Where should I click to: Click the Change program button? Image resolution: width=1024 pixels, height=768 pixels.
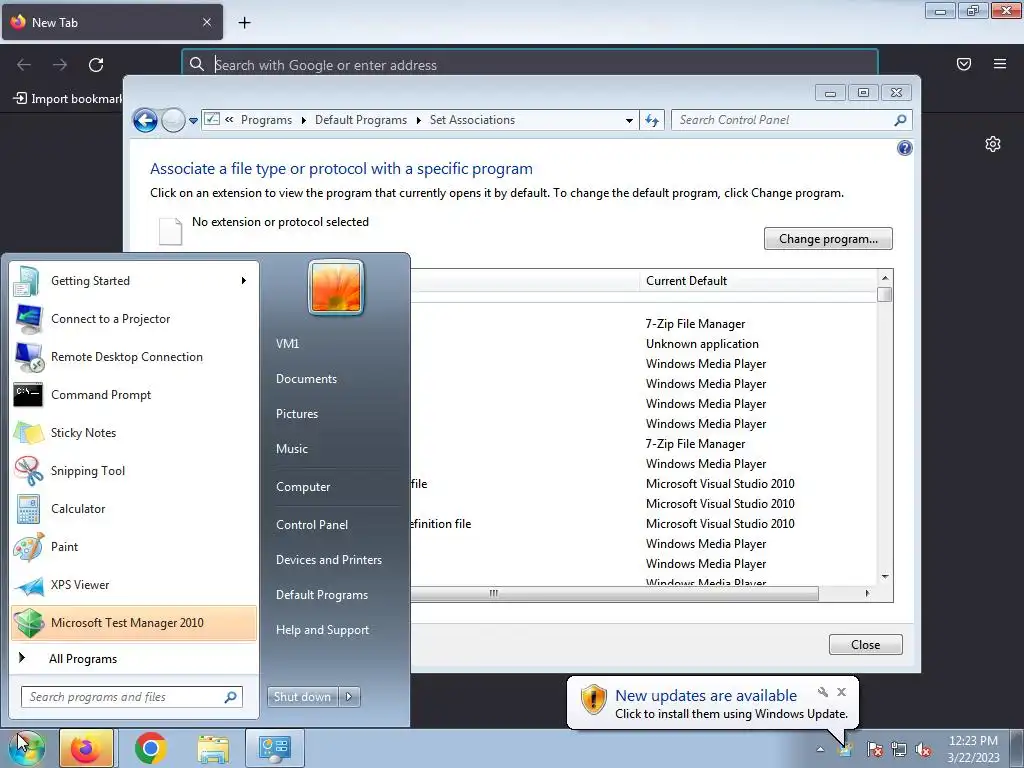[828, 239]
